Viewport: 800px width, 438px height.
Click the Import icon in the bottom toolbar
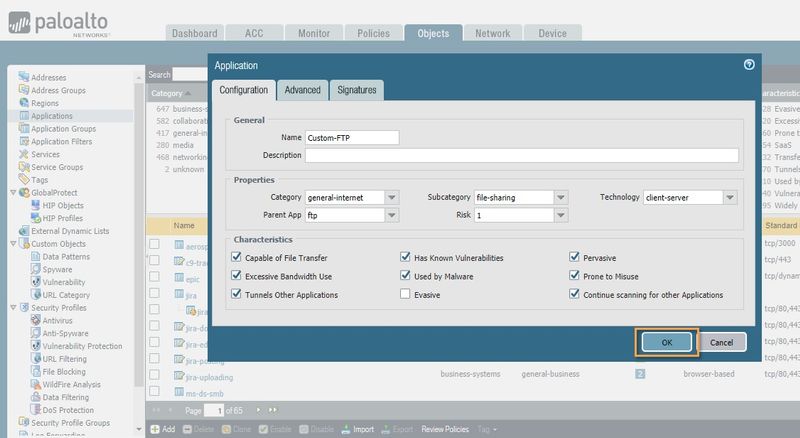(345, 429)
